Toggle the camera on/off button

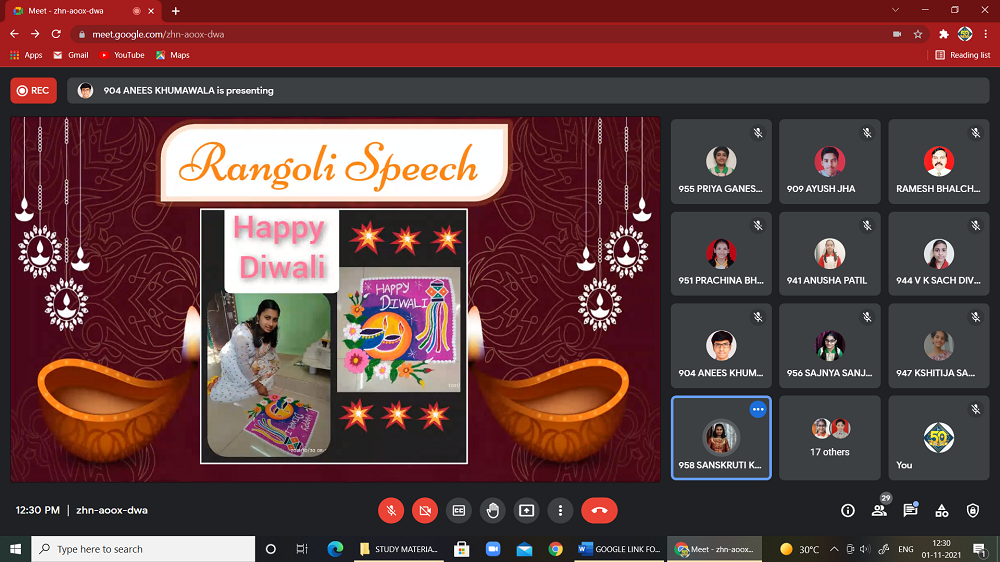click(425, 510)
